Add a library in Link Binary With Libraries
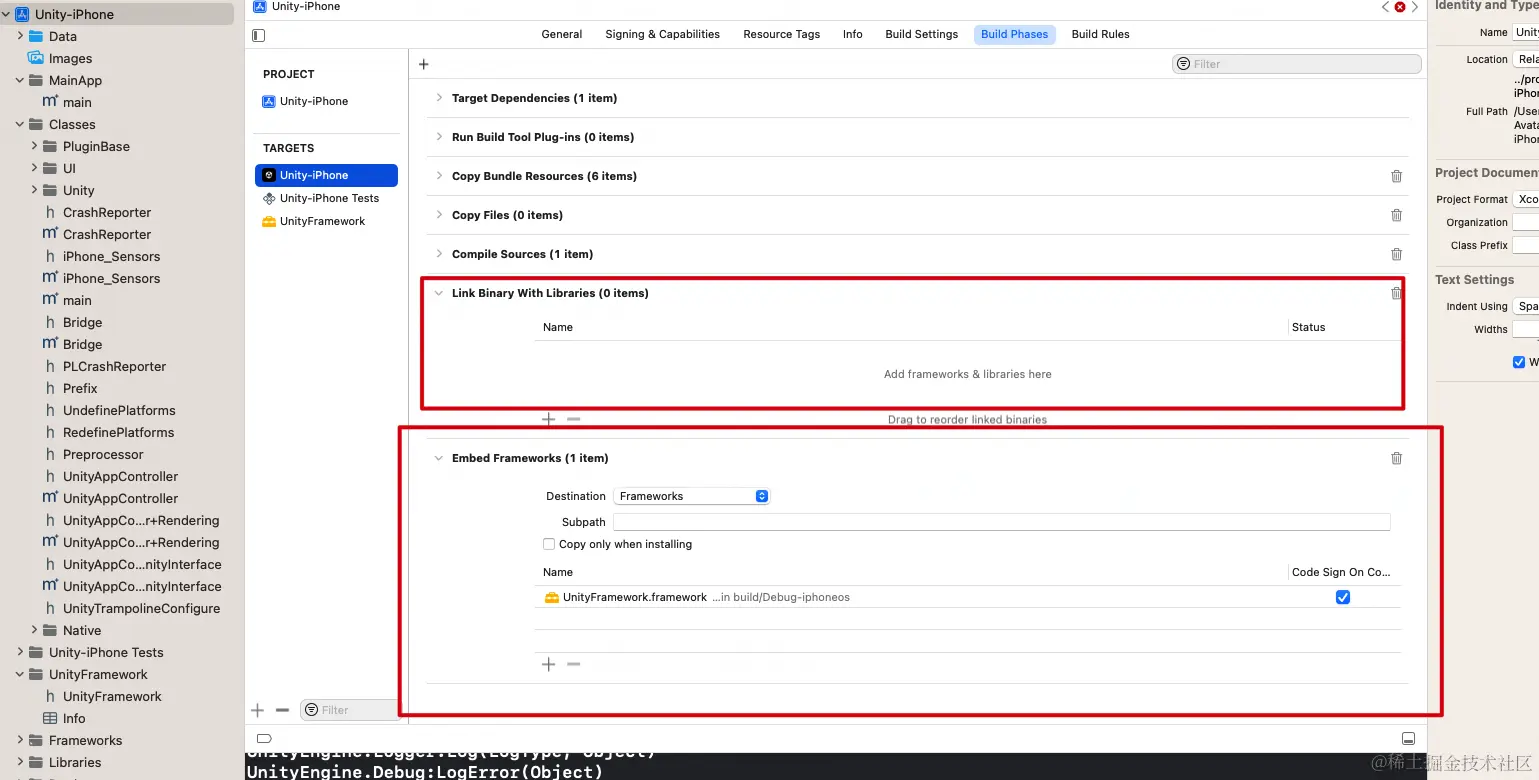1539x780 pixels. coord(548,420)
